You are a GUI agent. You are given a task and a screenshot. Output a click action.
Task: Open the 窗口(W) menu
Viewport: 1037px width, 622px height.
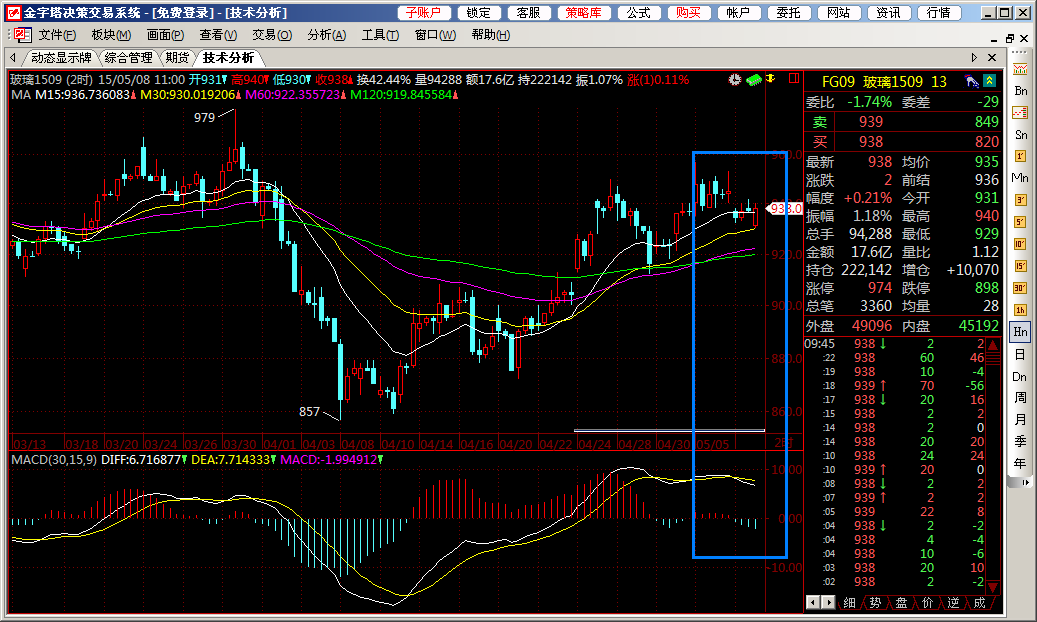coord(435,35)
